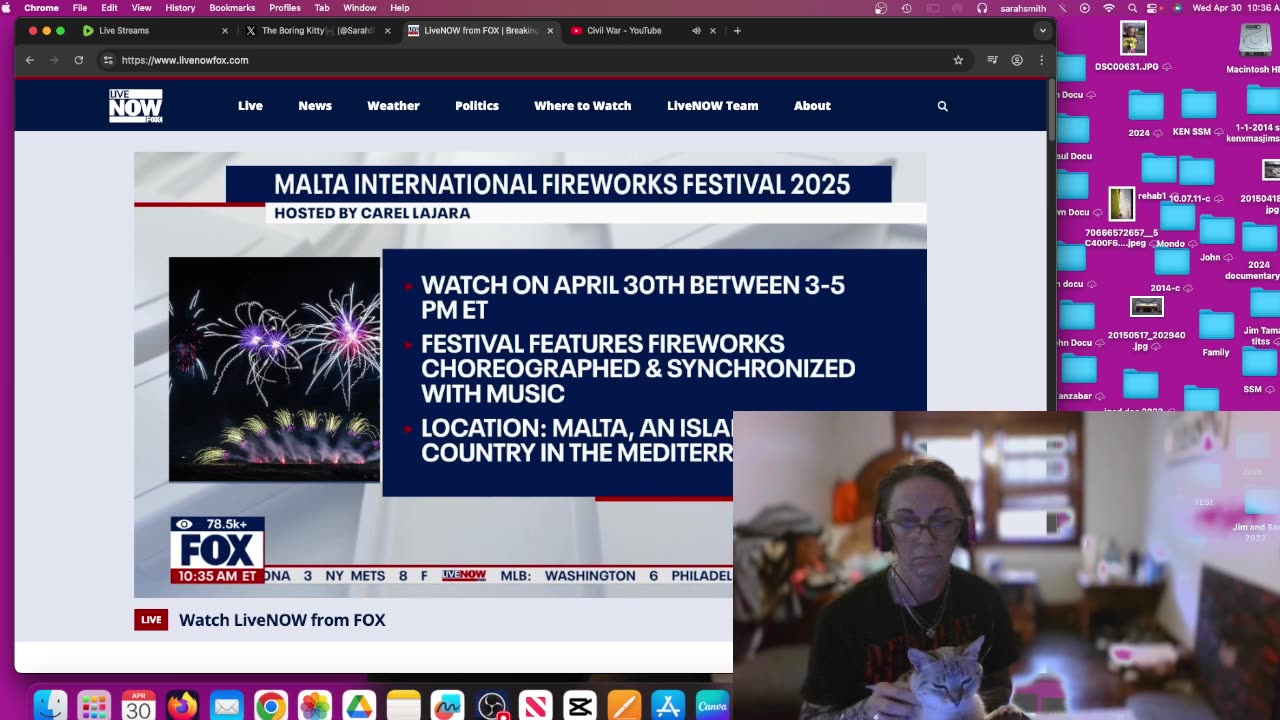Open the View menu
The width and height of the screenshot is (1280, 720).
pyautogui.click(x=142, y=8)
